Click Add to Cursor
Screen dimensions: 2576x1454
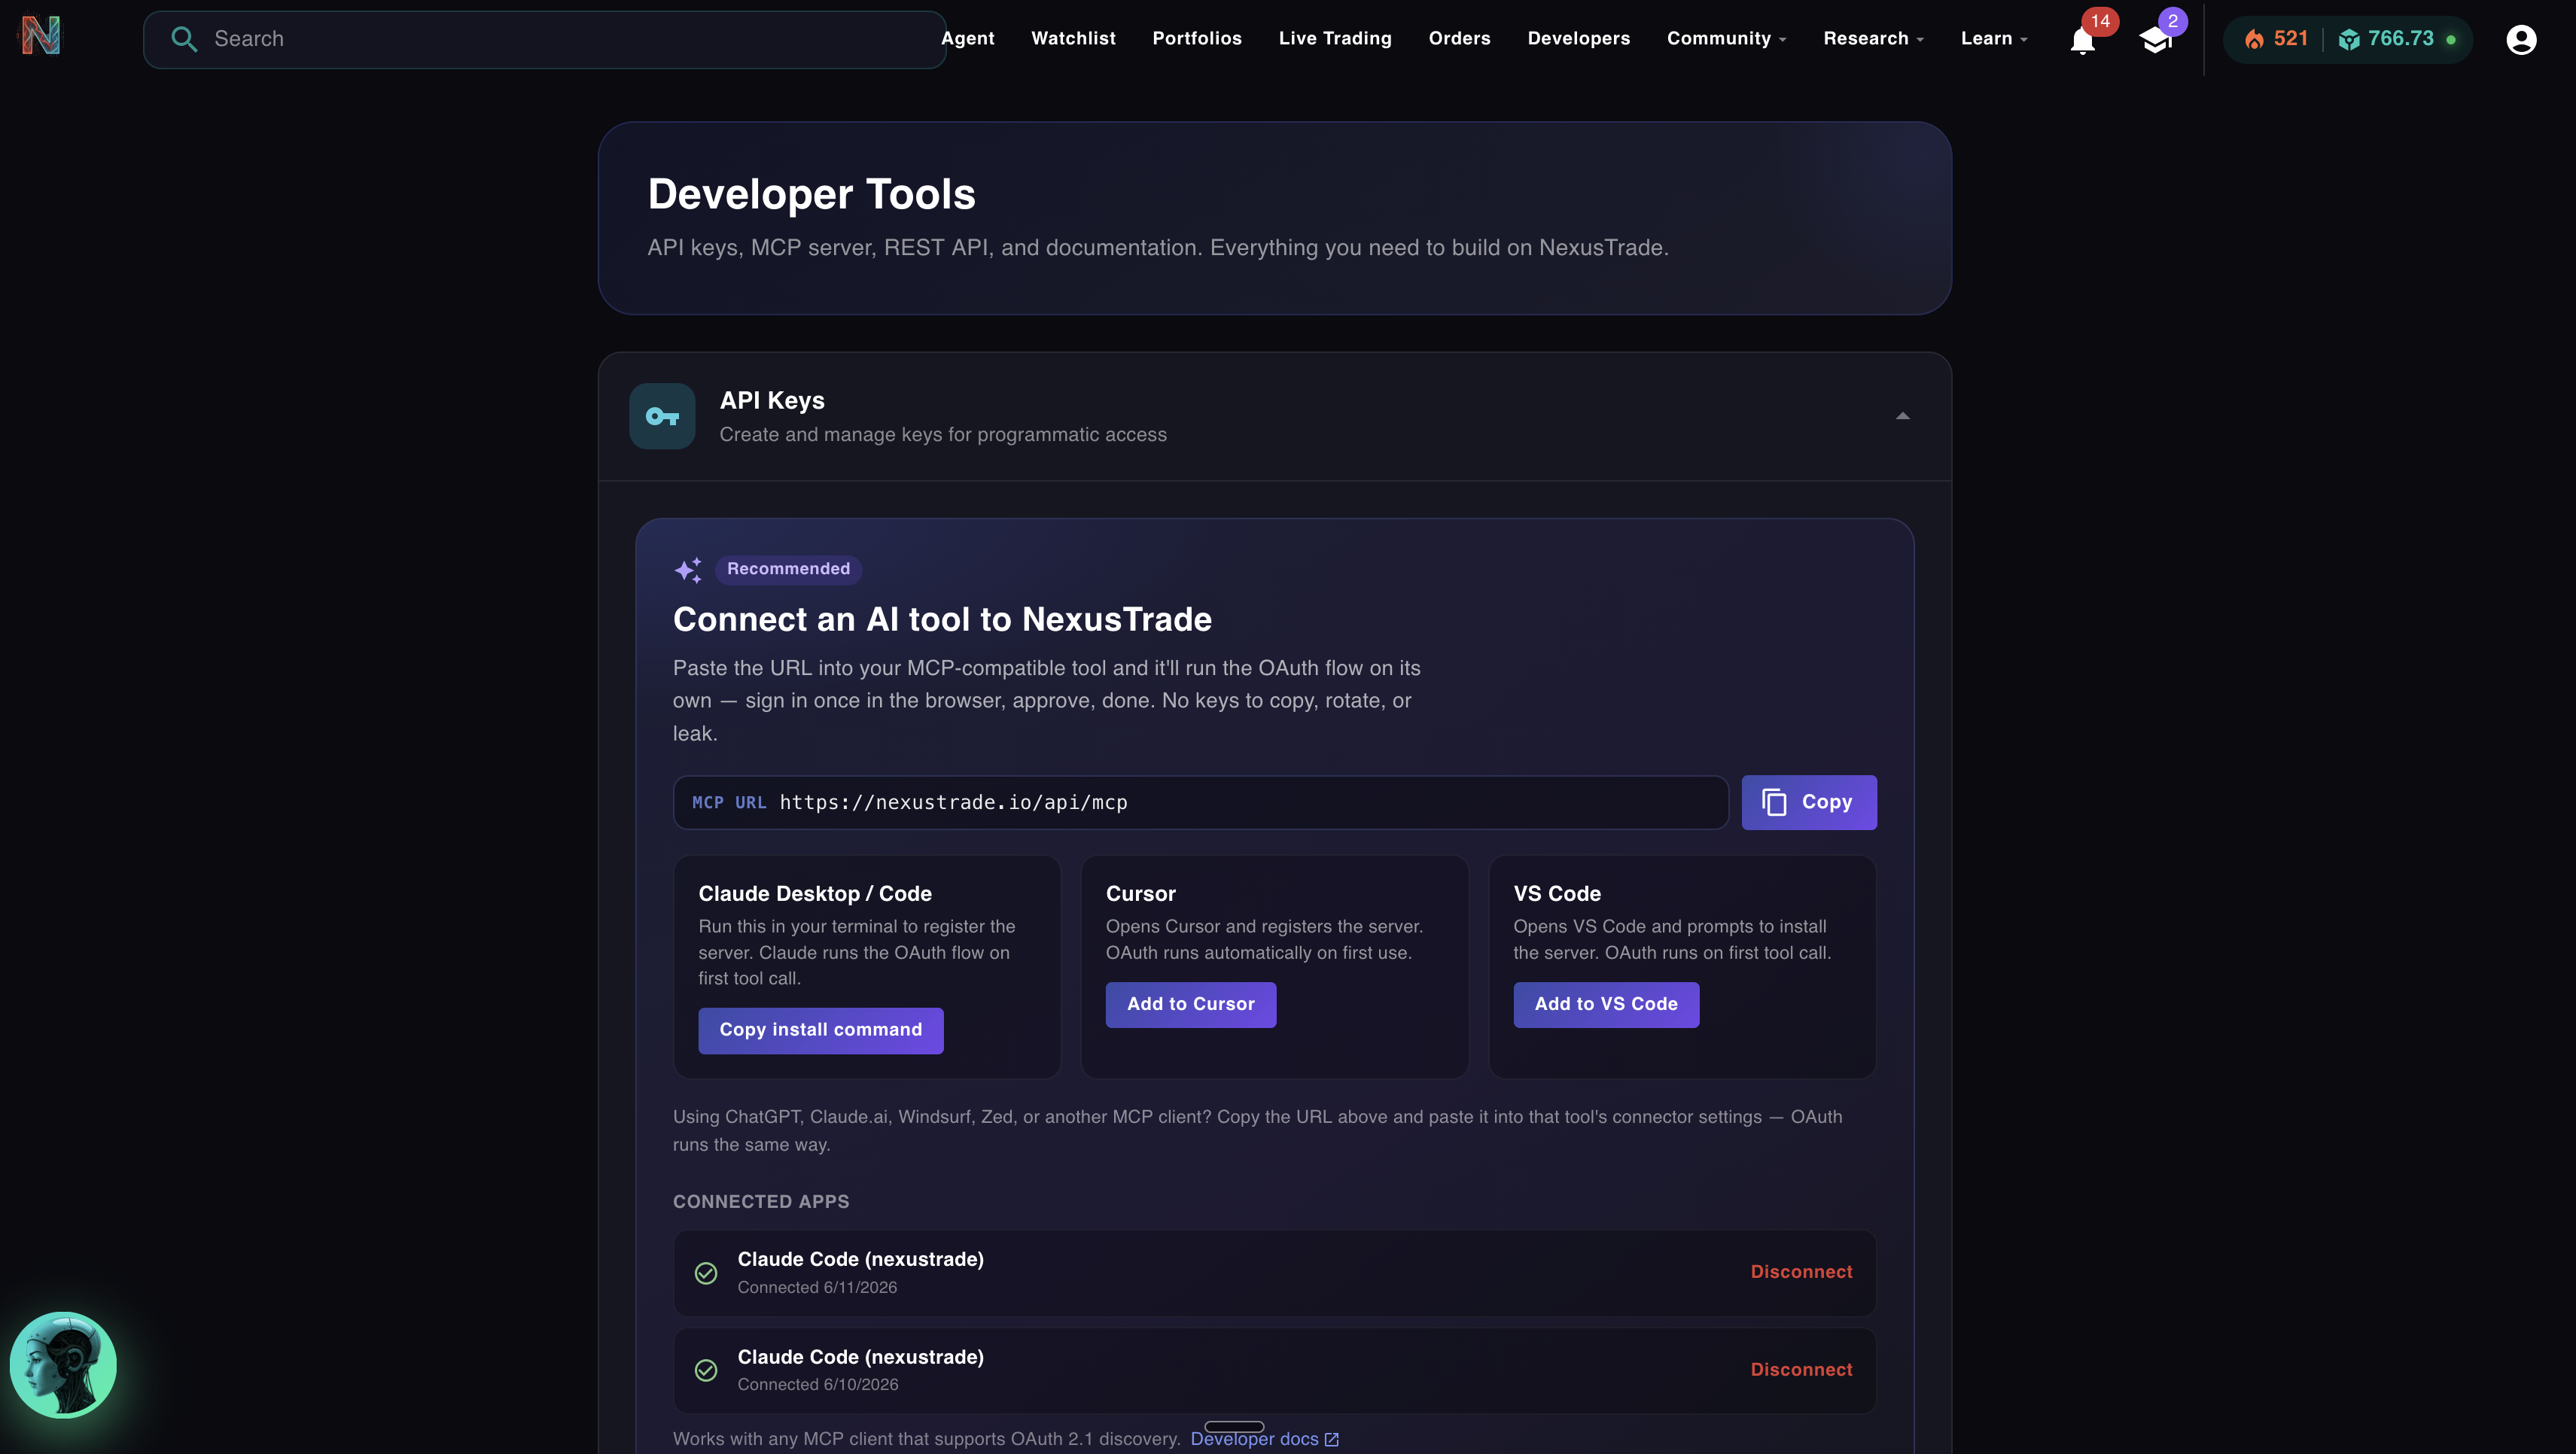pos(1190,1004)
